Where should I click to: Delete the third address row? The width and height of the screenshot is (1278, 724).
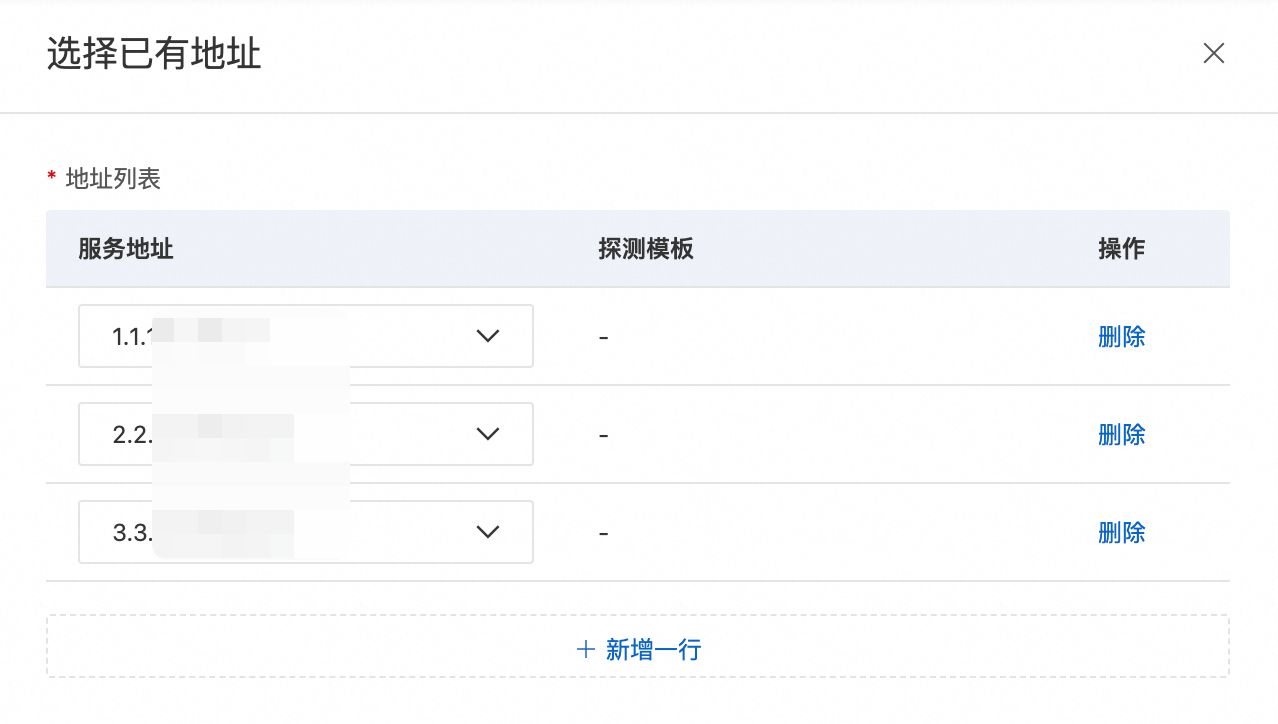click(1121, 532)
